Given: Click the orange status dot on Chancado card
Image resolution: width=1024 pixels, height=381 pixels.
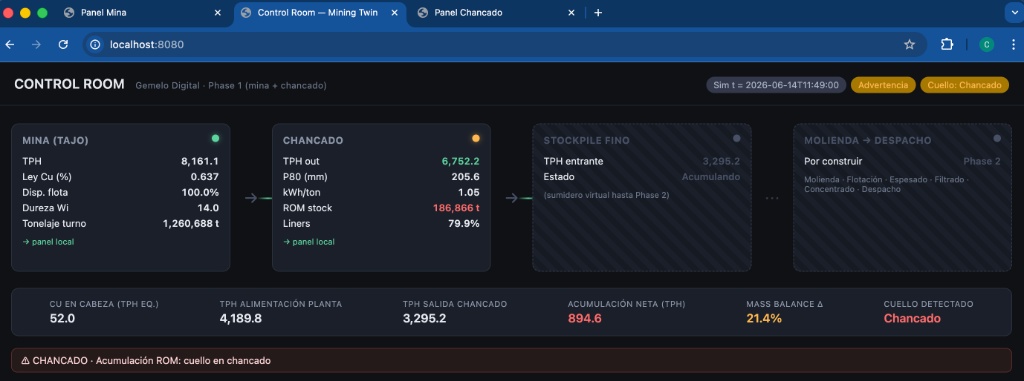Looking at the screenshot, I should coord(476,139).
